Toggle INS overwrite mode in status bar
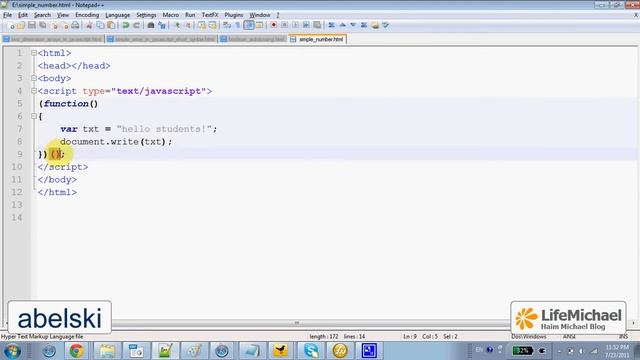640x360 pixels. (x=623, y=337)
